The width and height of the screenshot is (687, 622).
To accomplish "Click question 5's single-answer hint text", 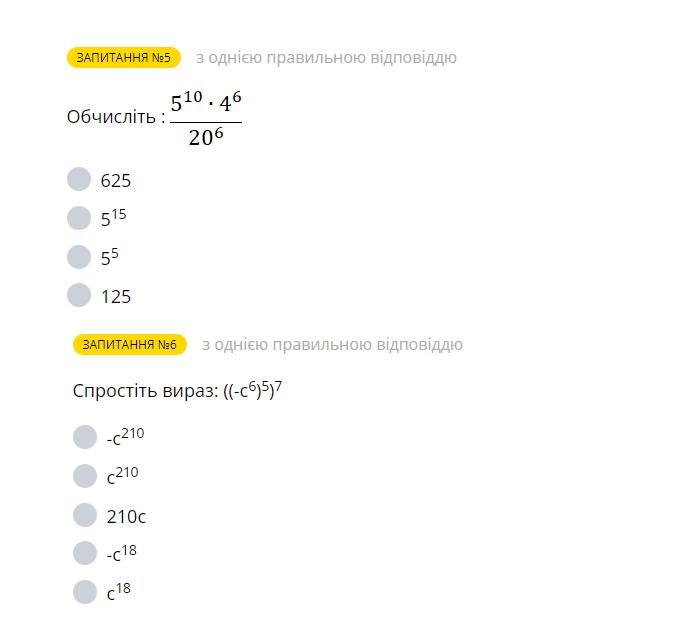I will click(x=326, y=57).
